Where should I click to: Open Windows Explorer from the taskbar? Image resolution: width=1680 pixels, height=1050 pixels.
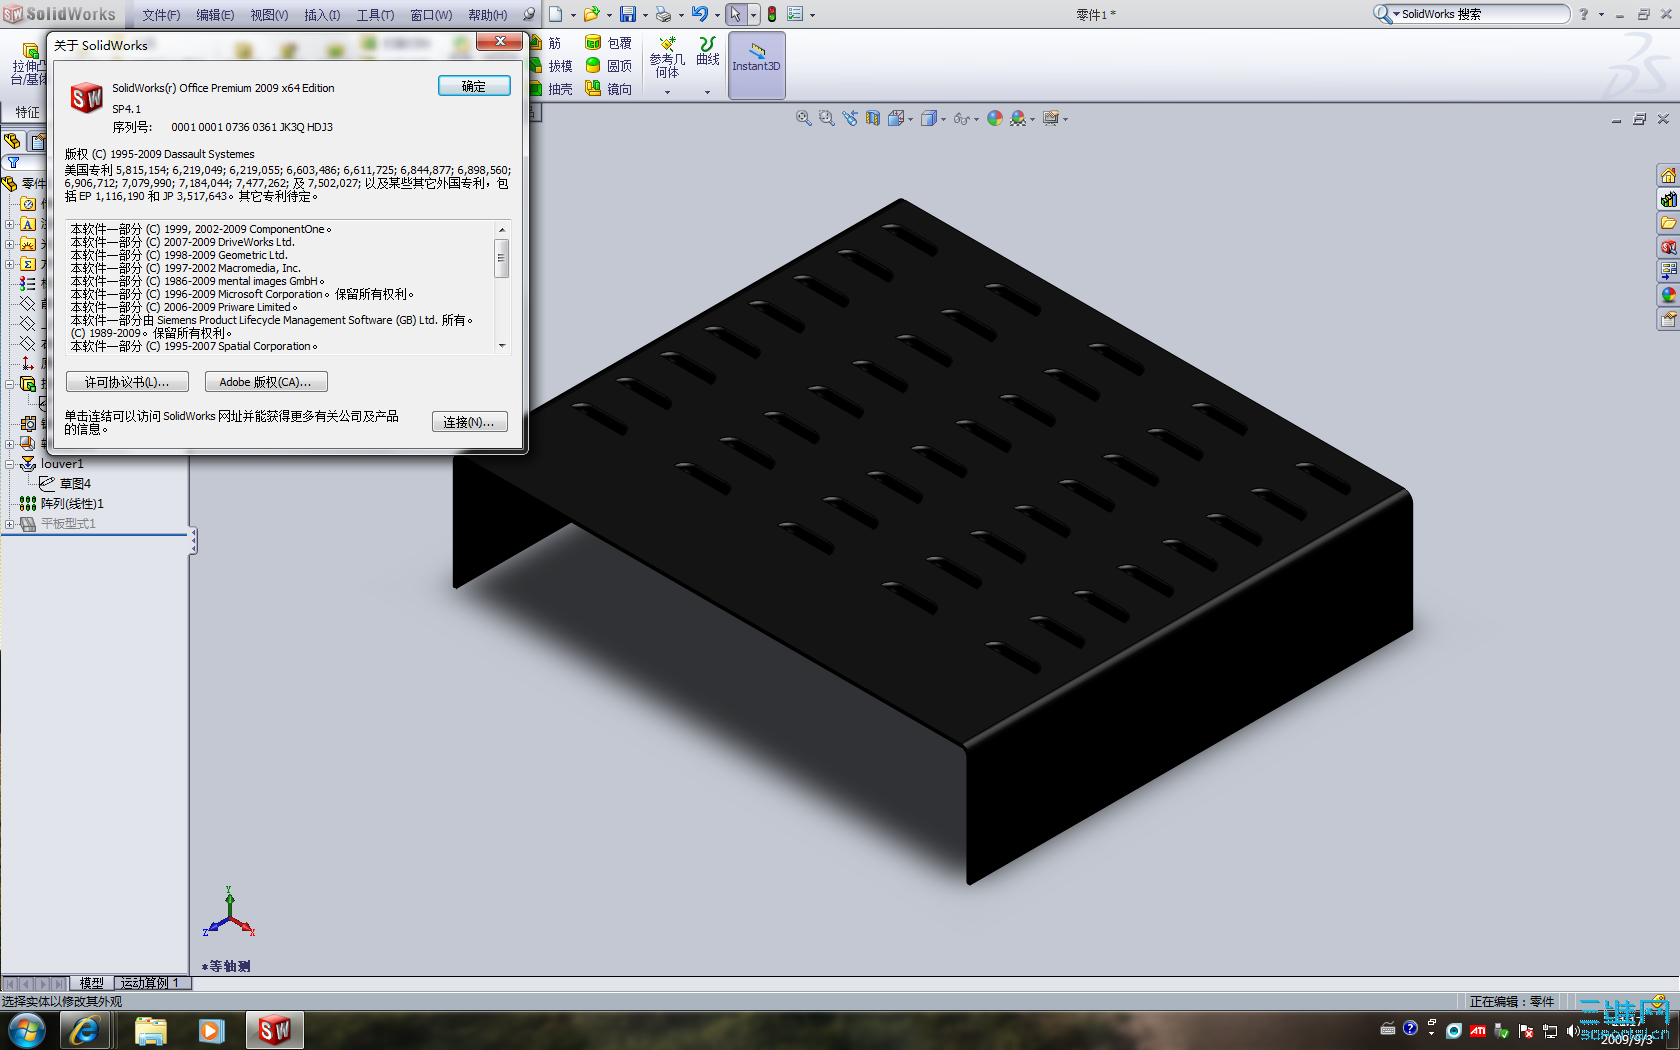150,1030
